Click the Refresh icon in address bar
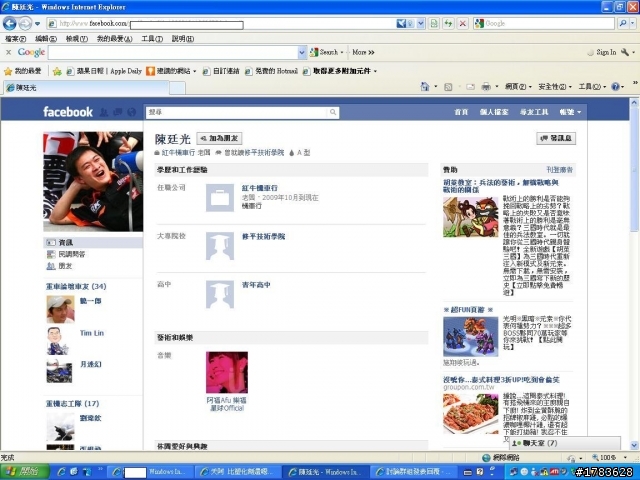 click(448, 24)
